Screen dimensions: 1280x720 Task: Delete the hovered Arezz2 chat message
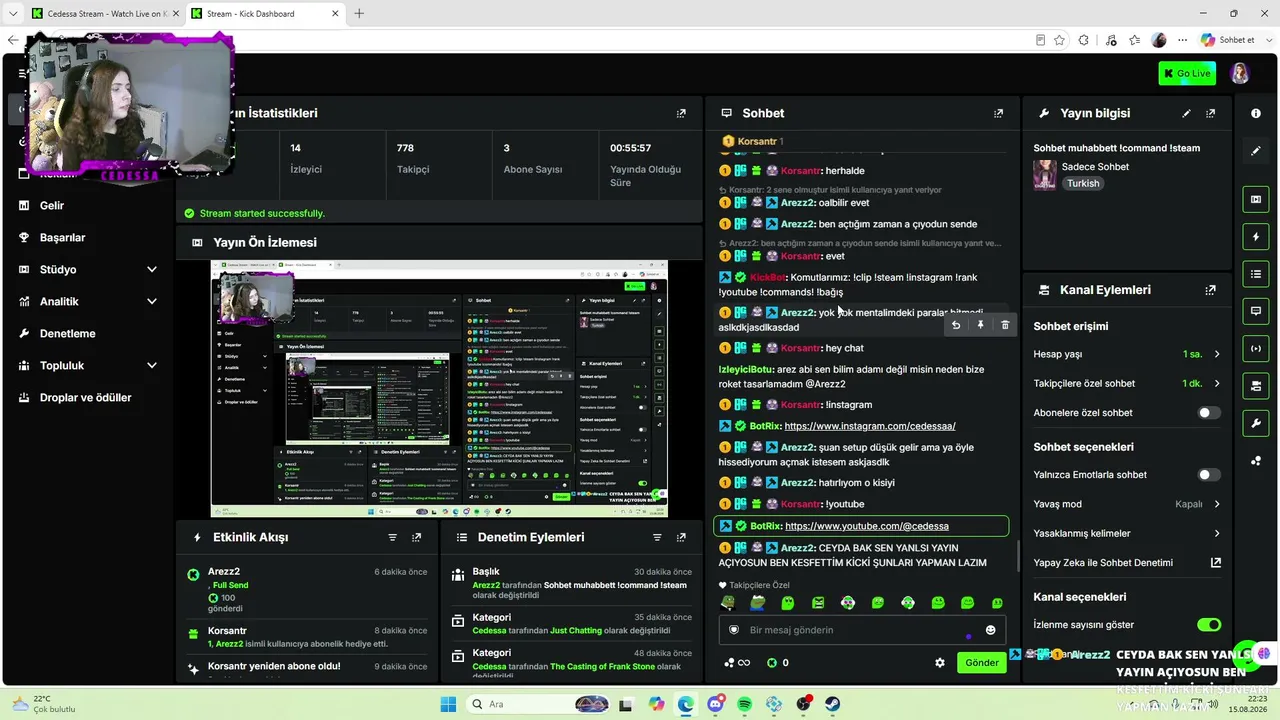[x=1005, y=325]
